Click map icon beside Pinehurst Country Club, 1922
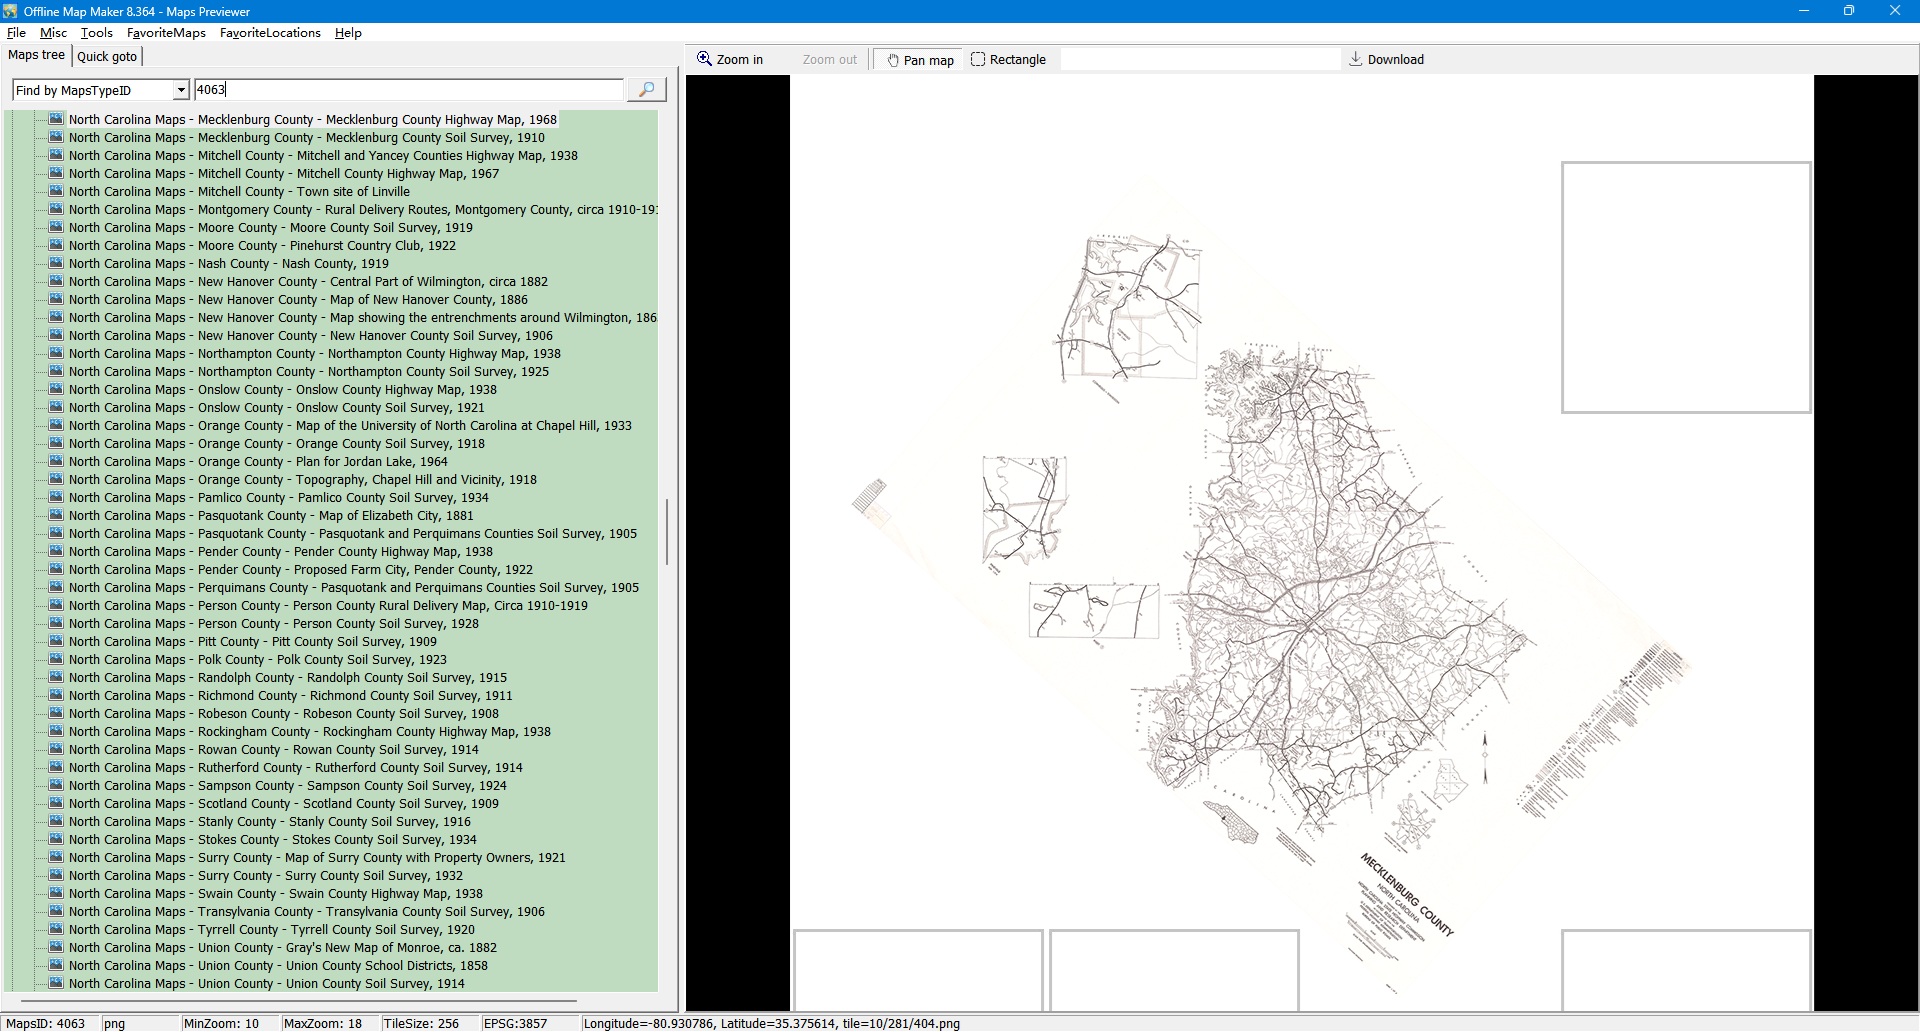Screen dimensions: 1920x1032 (x=56, y=246)
